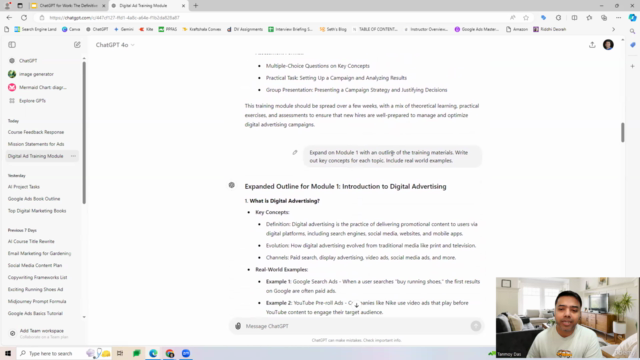The width and height of the screenshot is (640, 360).
Task: Select Digital Ad Training Module chat
Action: tap(36, 156)
